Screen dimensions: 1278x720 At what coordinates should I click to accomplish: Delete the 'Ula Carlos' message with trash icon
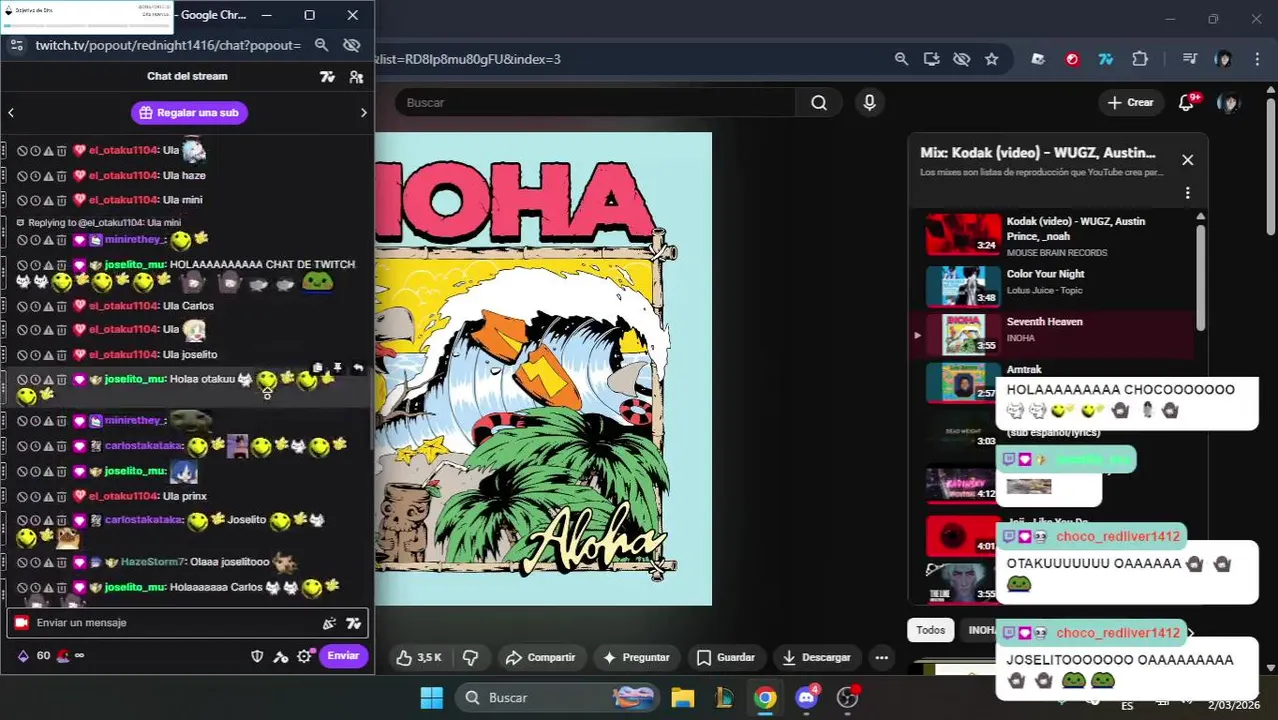click(x=61, y=306)
